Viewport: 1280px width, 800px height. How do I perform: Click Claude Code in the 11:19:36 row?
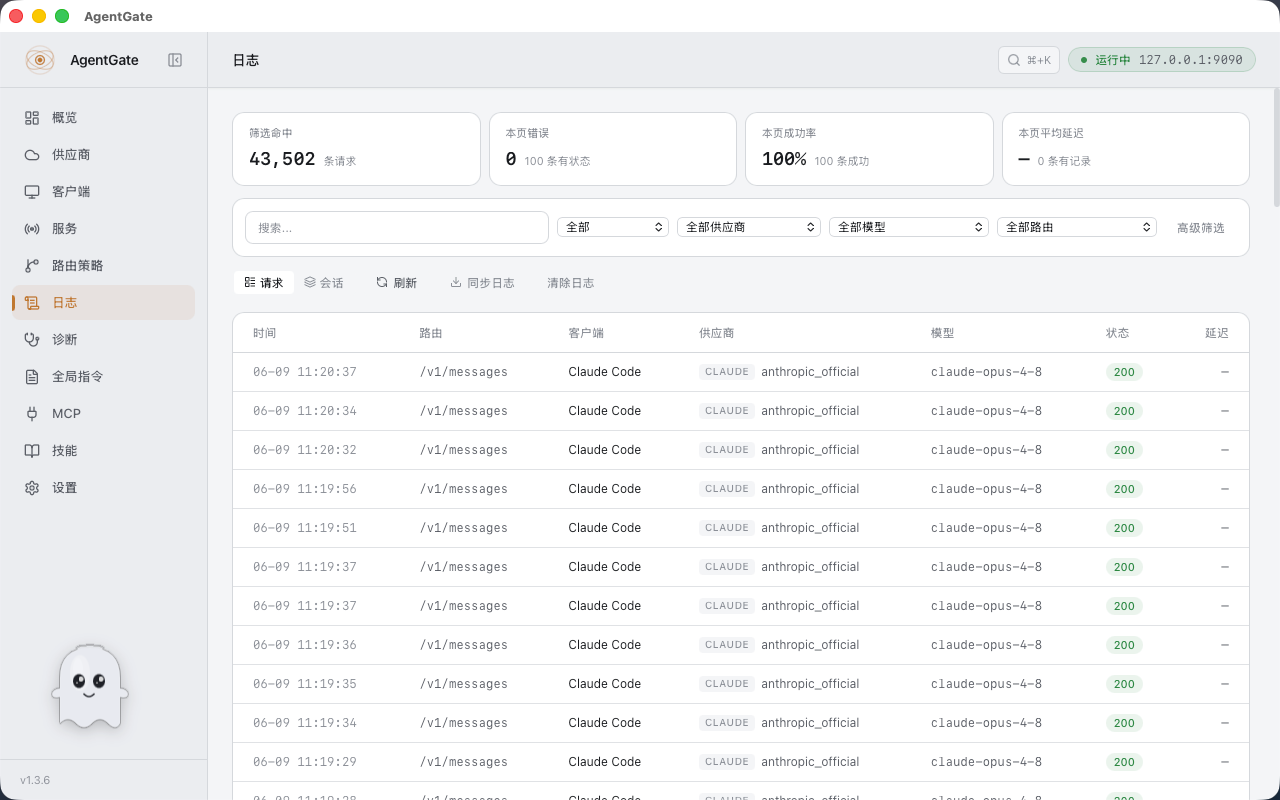coord(604,645)
